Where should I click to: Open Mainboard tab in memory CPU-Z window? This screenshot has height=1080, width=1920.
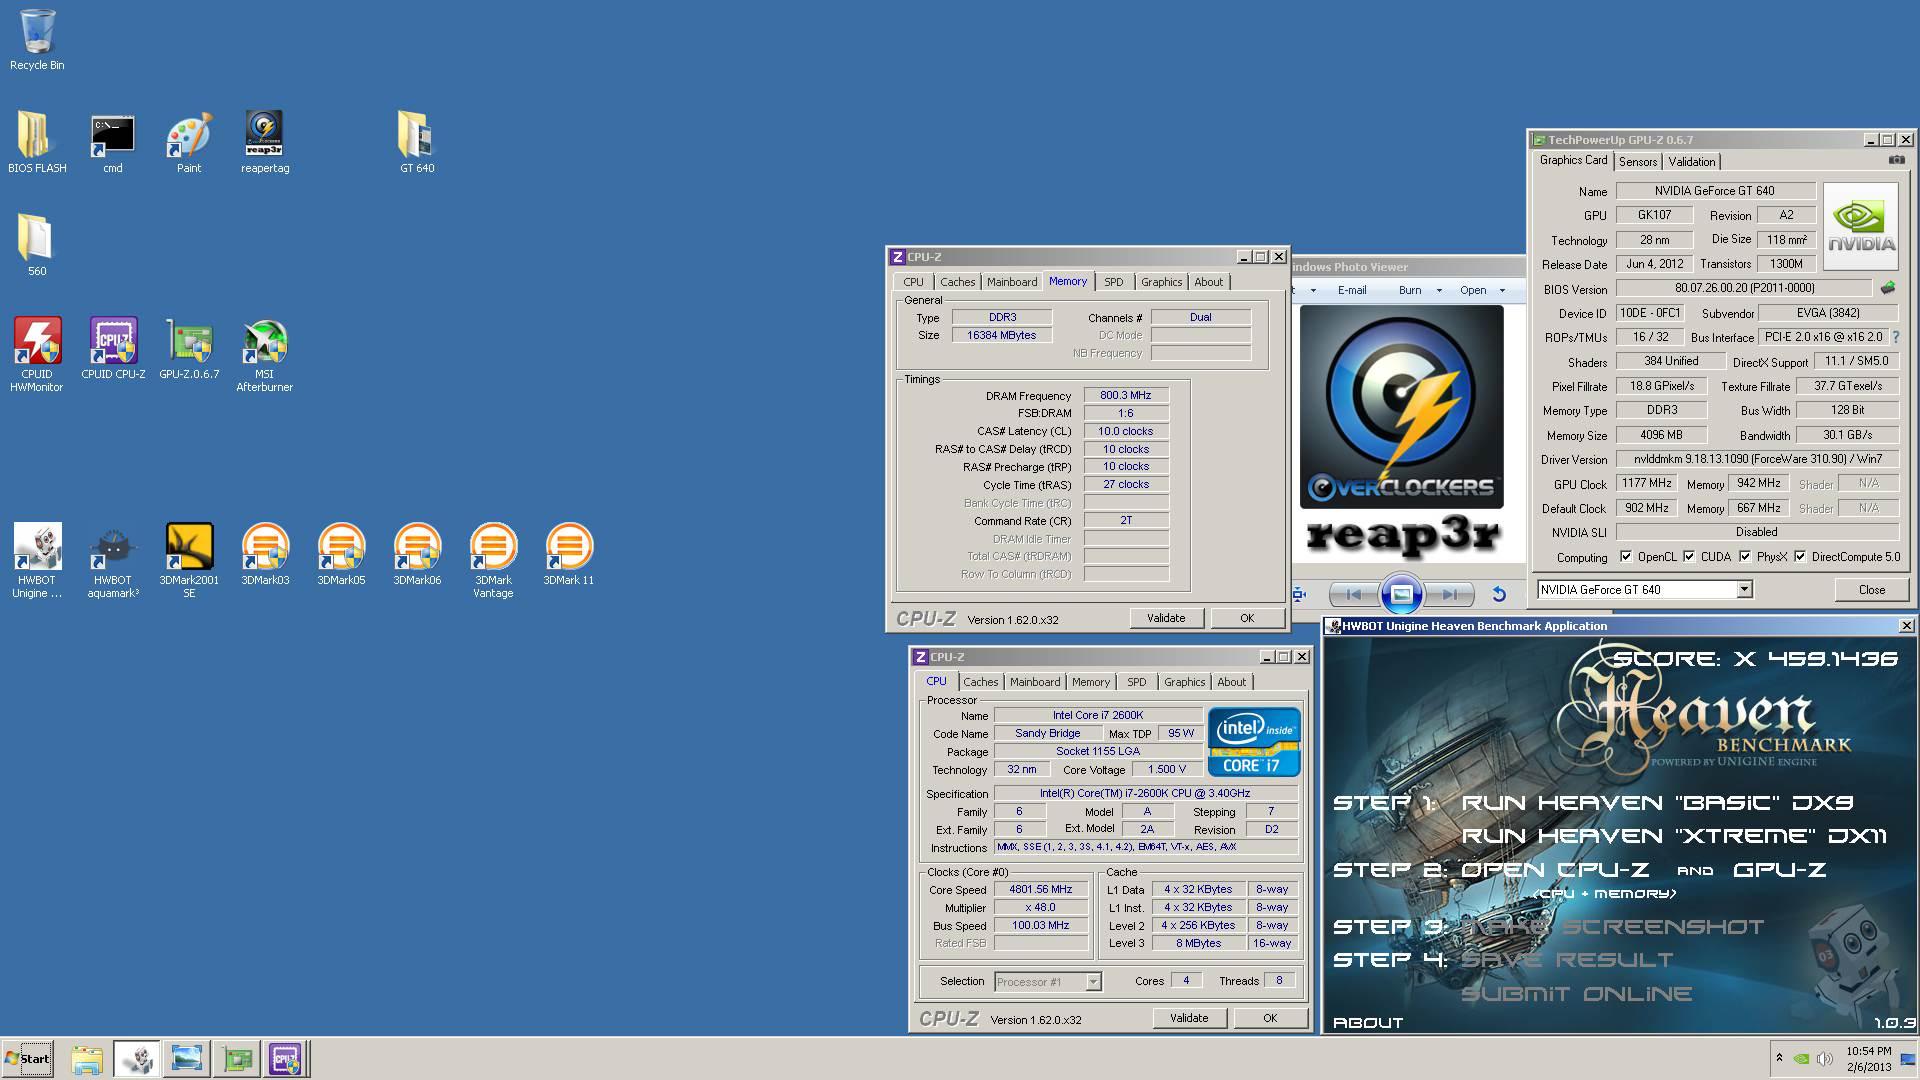(1012, 282)
